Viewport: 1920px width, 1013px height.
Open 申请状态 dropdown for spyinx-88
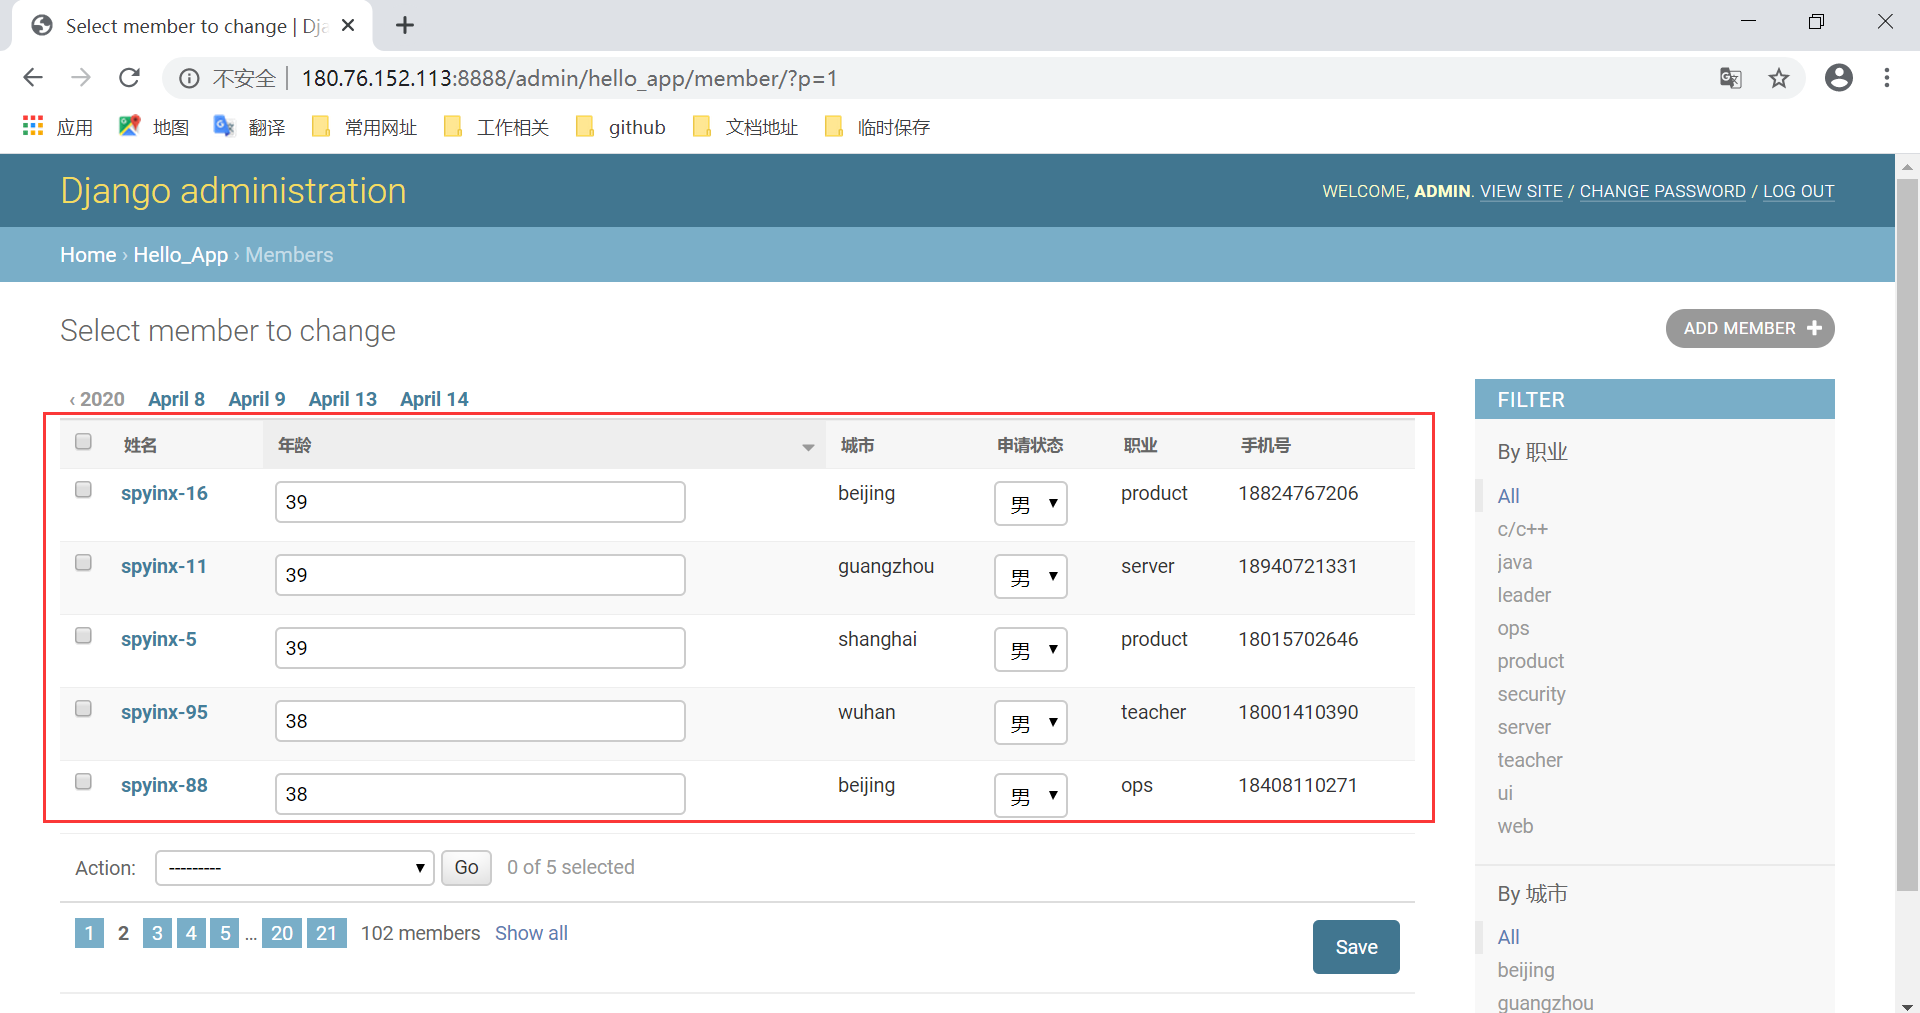point(1031,795)
